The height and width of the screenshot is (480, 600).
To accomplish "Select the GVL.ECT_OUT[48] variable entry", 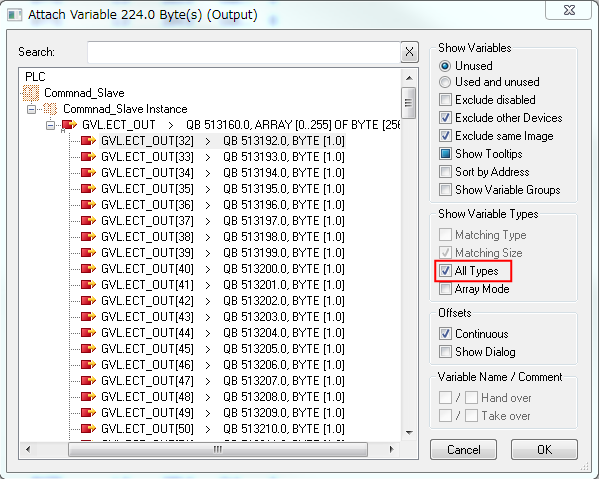I will point(147,397).
